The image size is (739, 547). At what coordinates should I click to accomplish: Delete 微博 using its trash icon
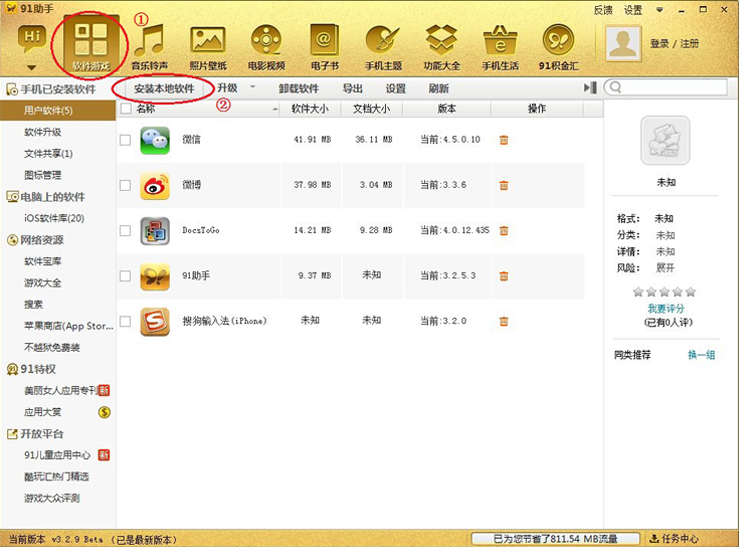click(x=504, y=185)
